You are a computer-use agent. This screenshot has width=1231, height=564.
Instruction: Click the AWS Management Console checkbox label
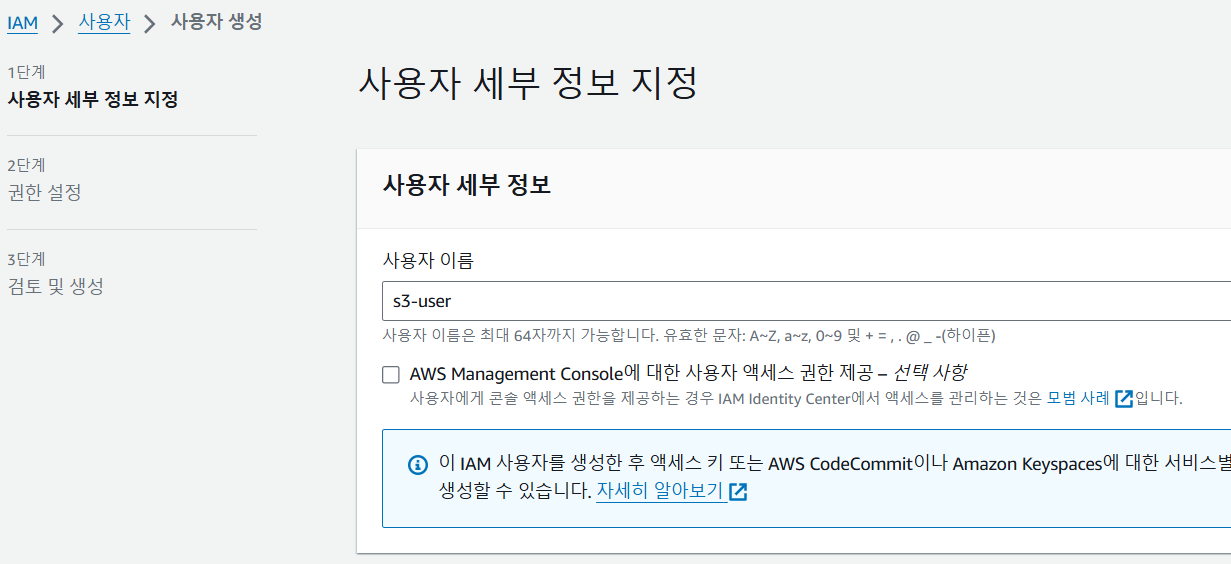coord(688,374)
